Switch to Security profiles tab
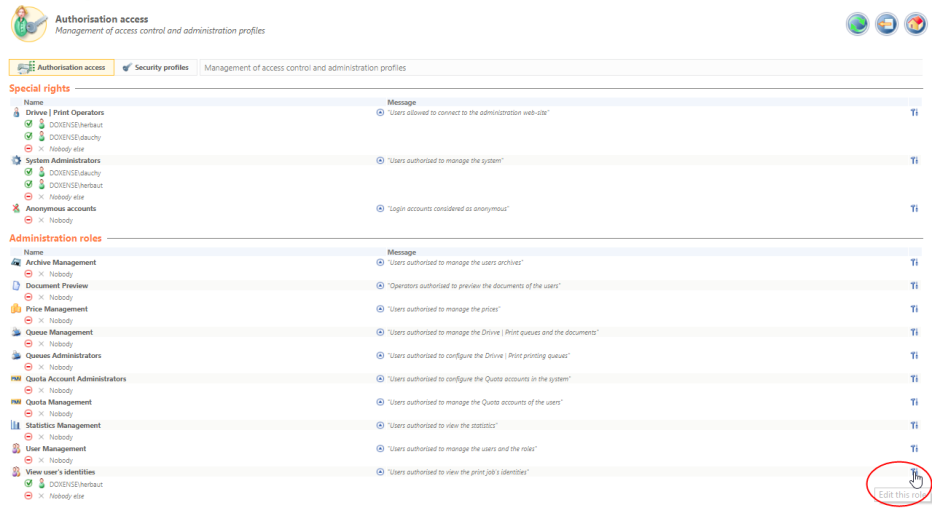The height and width of the screenshot is (513, 932). [155, 68]
